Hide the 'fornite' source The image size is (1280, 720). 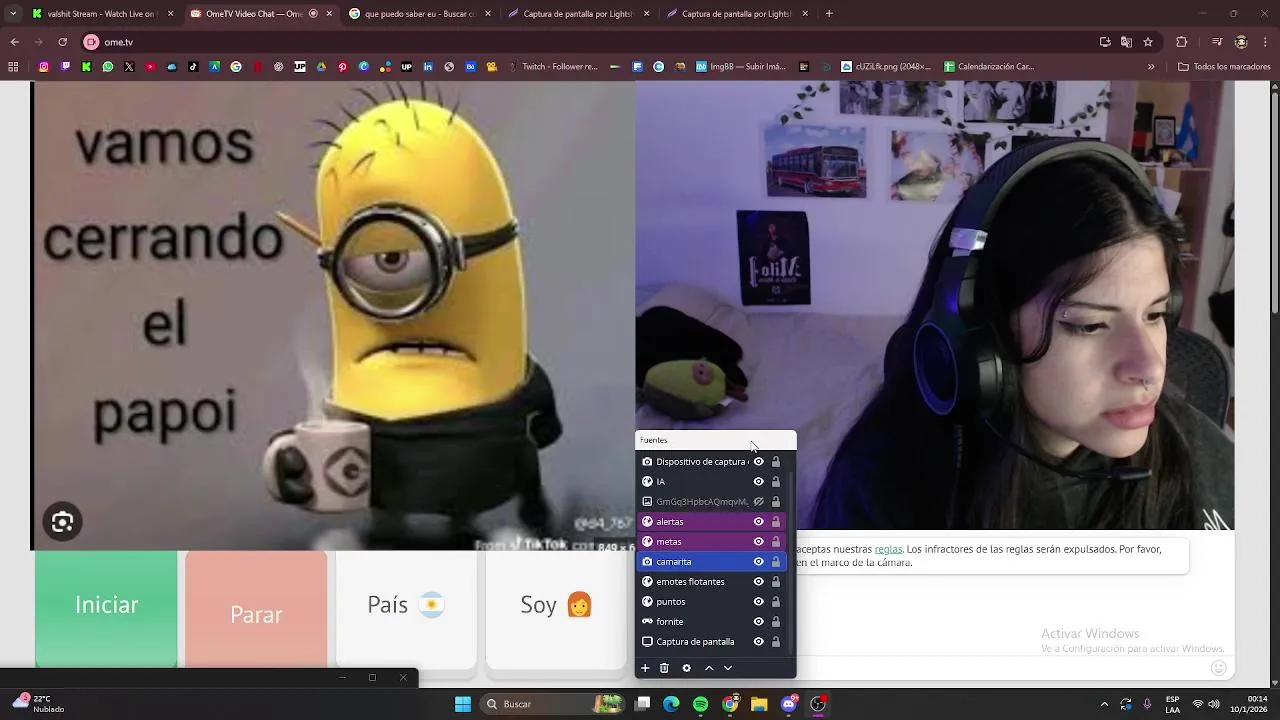[758, 622]
